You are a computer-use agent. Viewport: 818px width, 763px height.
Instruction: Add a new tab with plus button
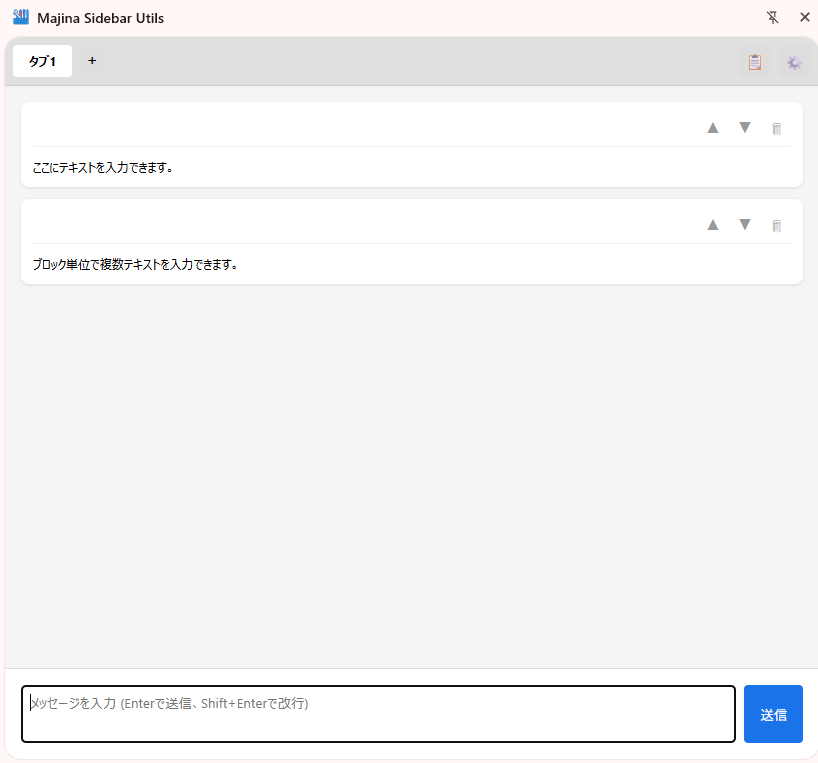pyautogui.click(x=92, y=61)
